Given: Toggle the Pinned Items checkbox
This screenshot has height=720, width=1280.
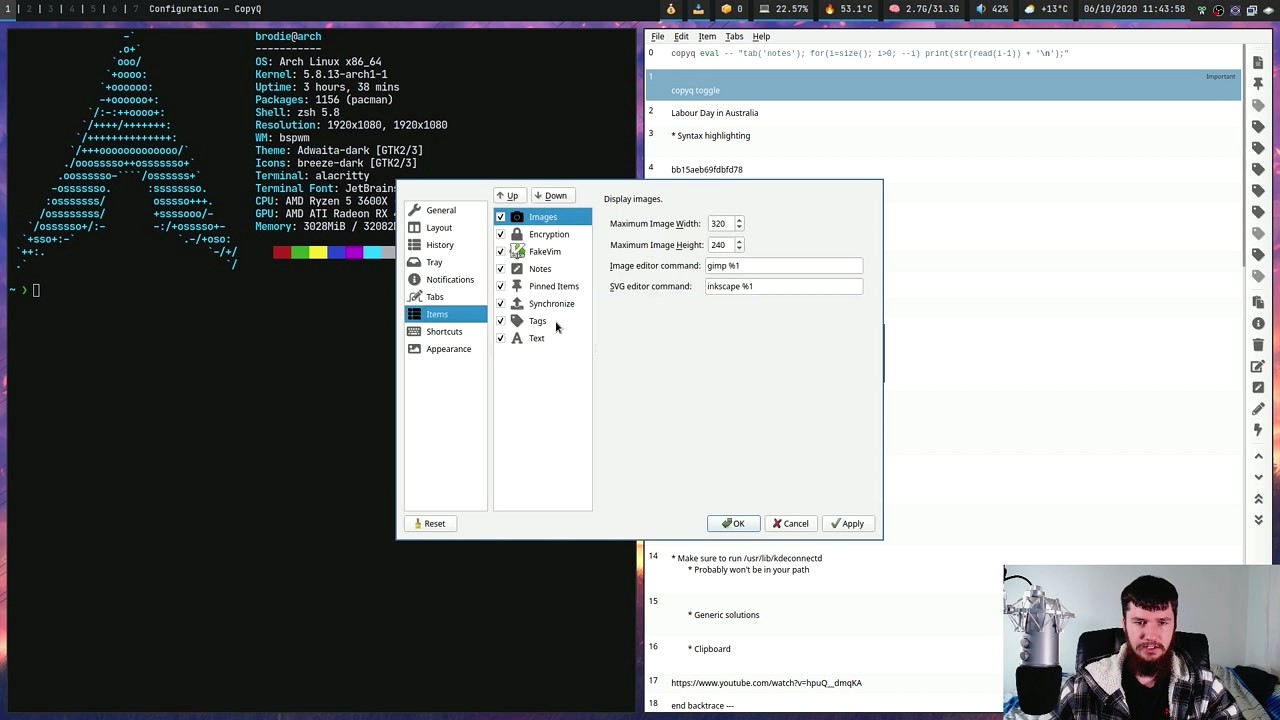Looking at the screenshot, I should [x=500, y=286].
